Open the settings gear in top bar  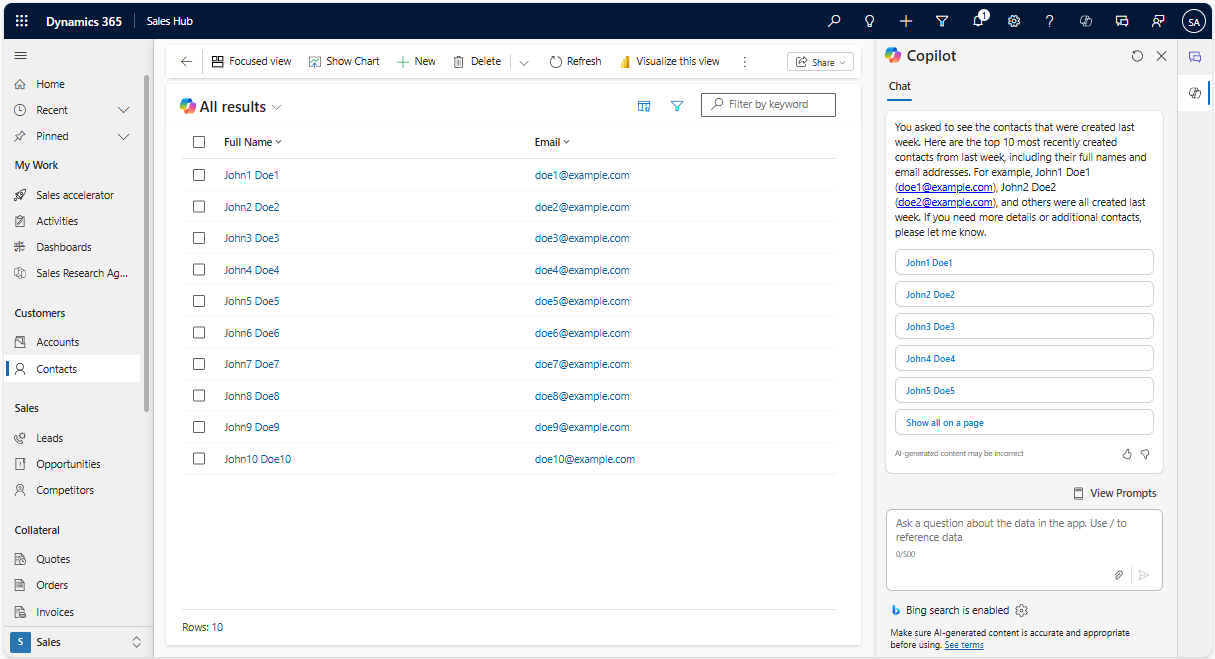1014,21
